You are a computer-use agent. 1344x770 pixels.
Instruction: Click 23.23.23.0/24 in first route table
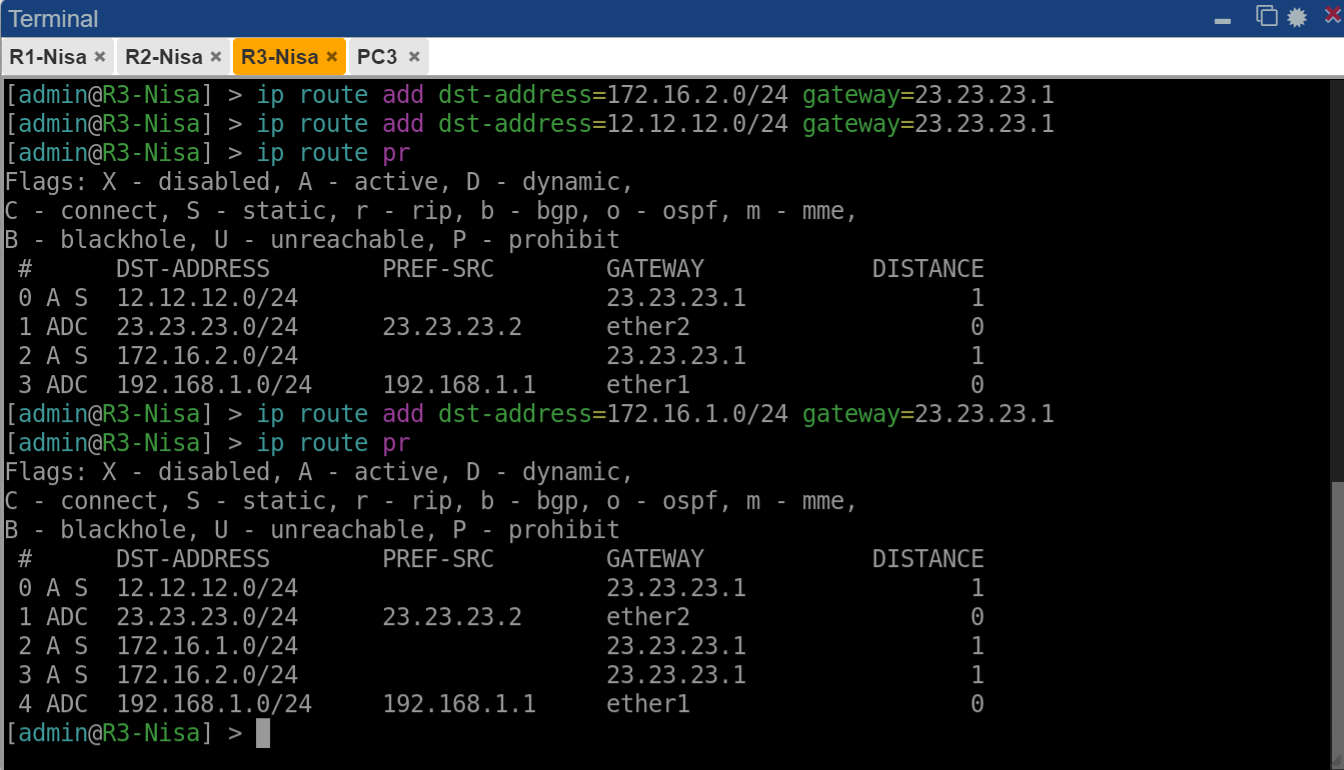(x=207, y=327)
